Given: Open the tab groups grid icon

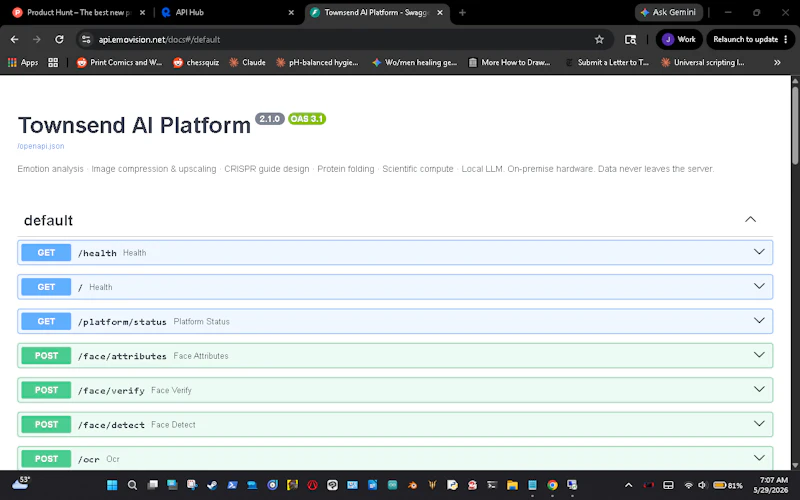Looking at the screenshot, I should tap(53, 62).
